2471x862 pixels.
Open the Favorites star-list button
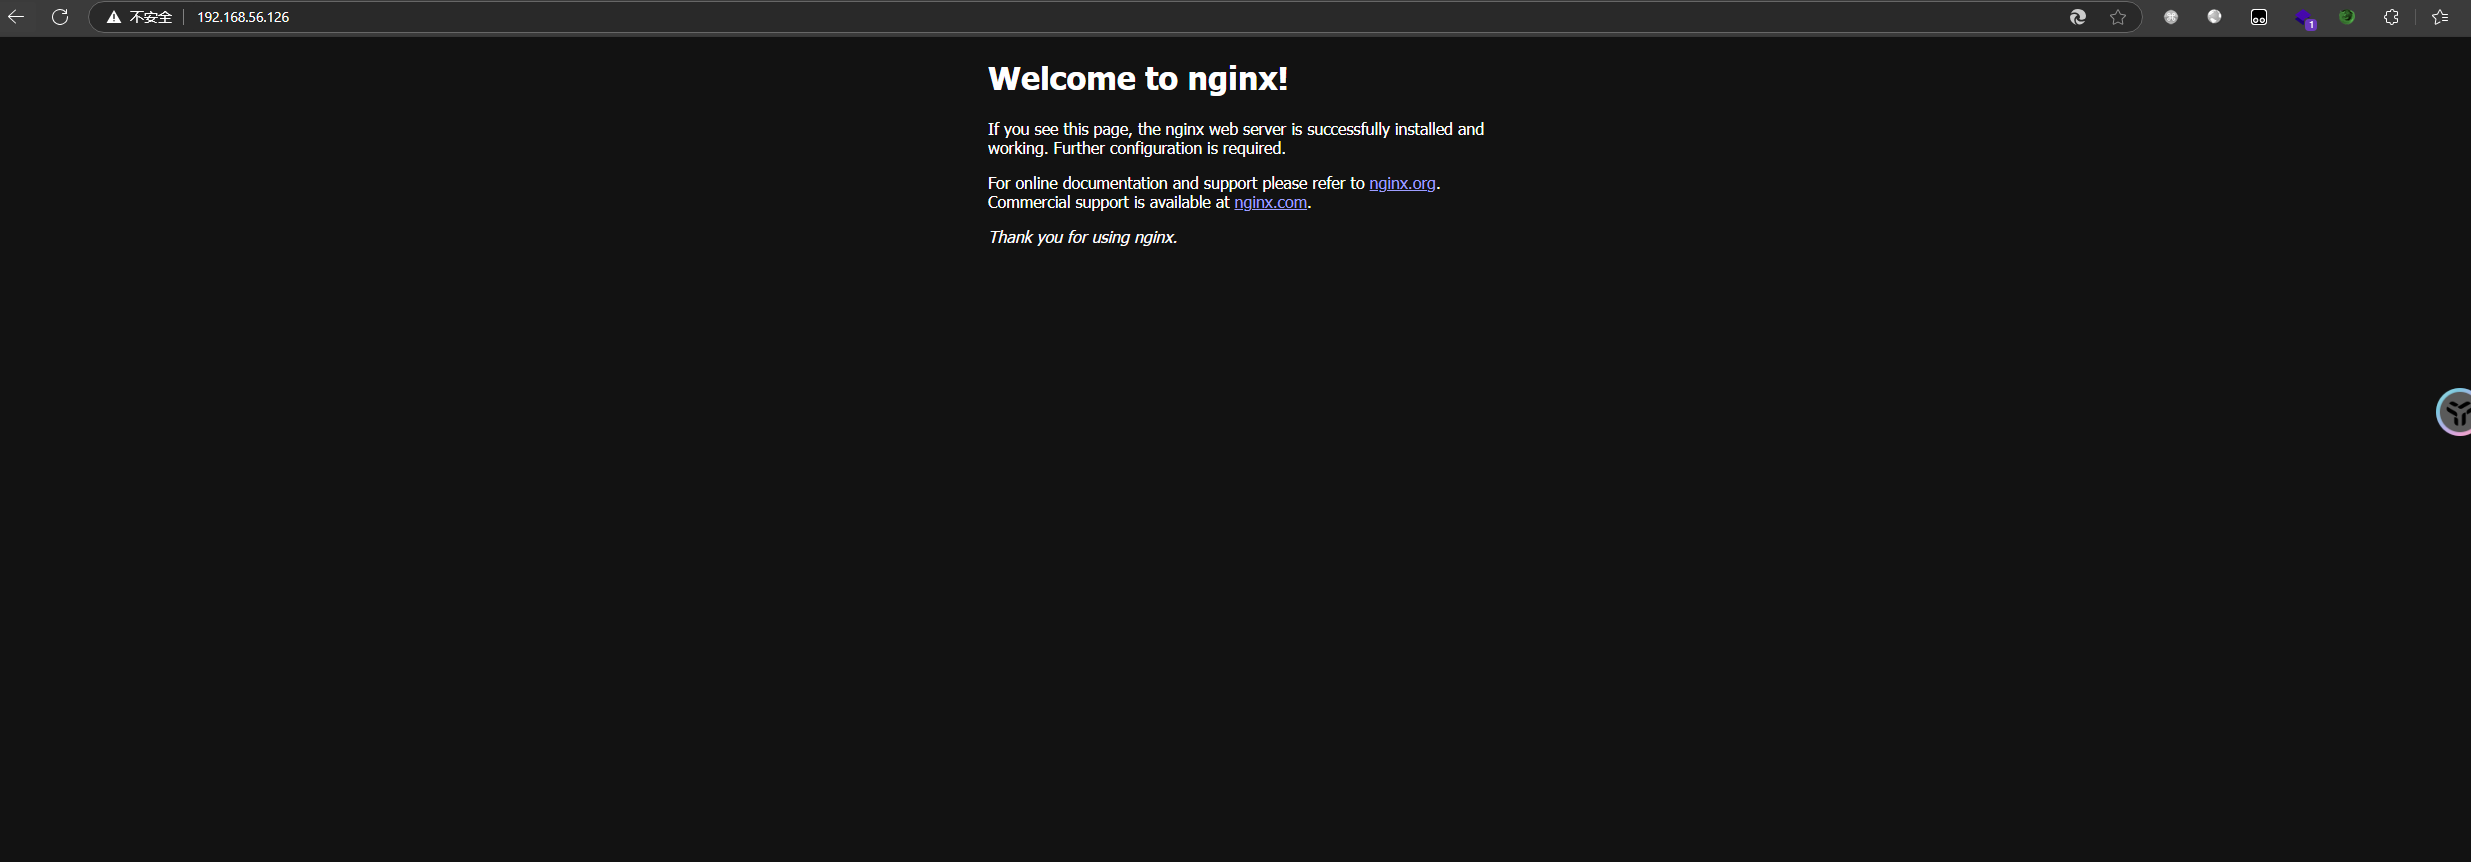2440,17
